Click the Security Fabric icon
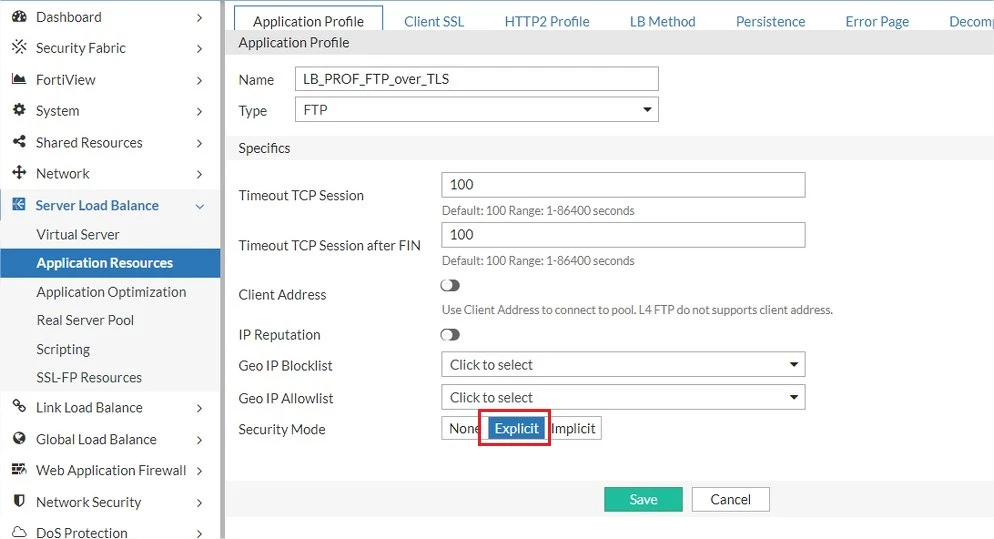The width and height of the screenshot is (994, 539). pyautogui.click(x=19, y=47)
